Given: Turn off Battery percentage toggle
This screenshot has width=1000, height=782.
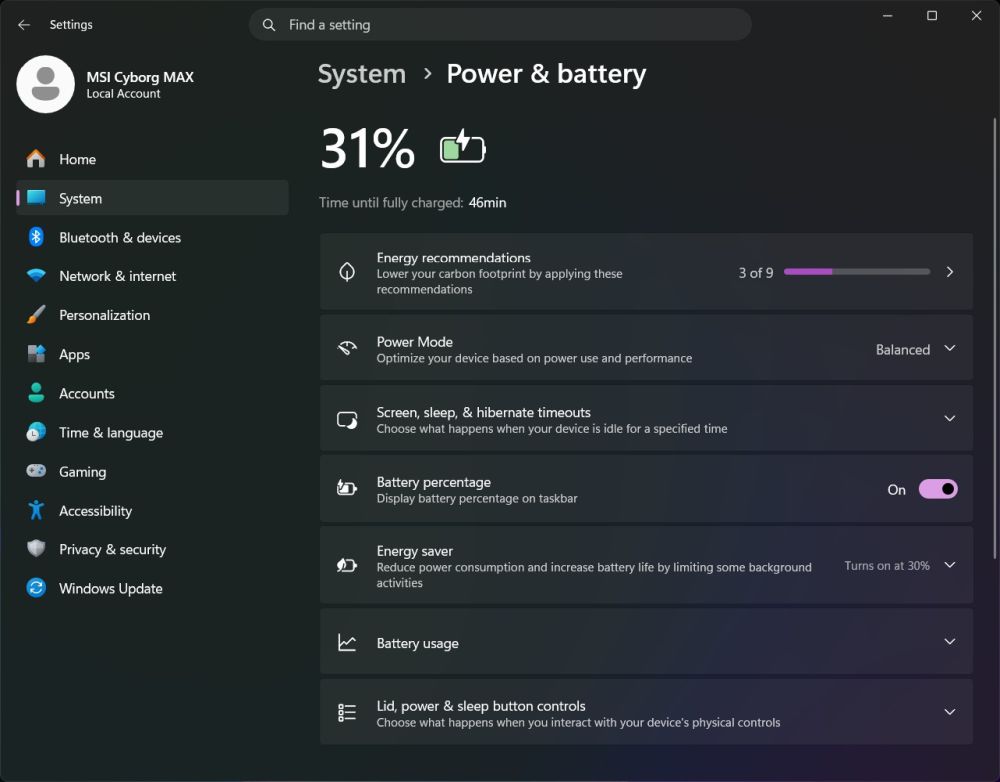Looking at the screenshot, I should pos(938,489).
